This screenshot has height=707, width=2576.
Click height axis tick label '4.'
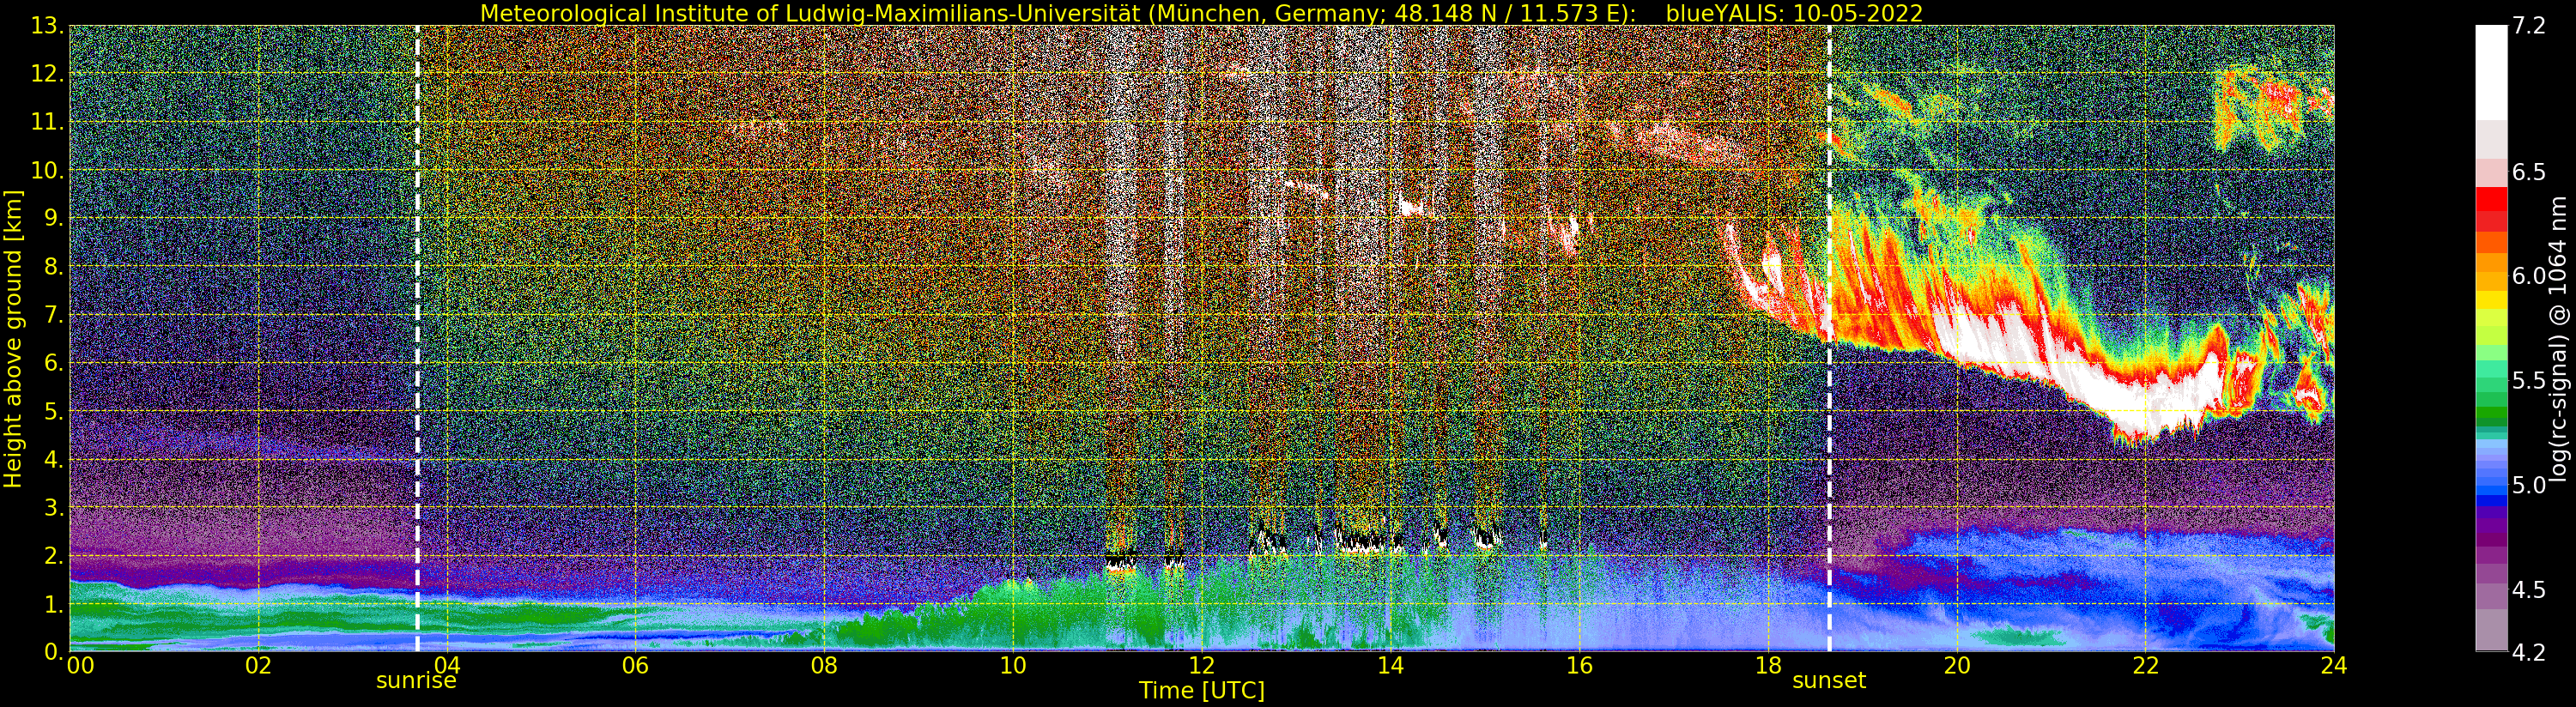53,459
